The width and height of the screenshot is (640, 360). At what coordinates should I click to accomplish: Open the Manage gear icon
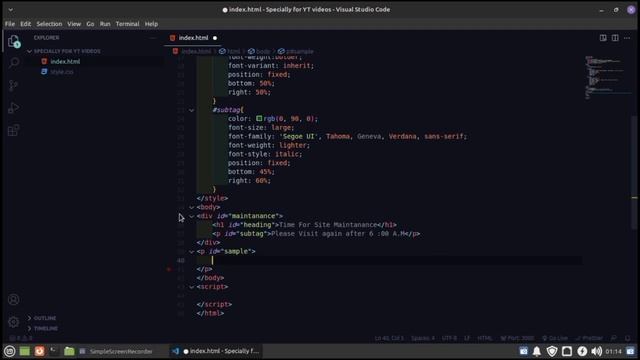[x=13, y=322]
